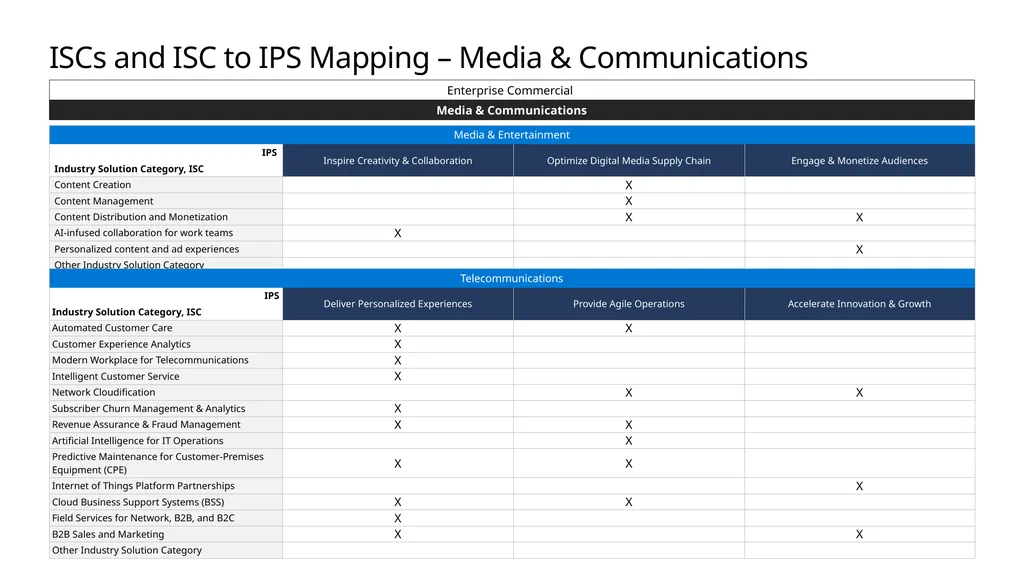Click Field Services for Network, B2B, and B2C
Image resolution: width=1024 pixels, height=575 pixels.
[x=143, y=518]
